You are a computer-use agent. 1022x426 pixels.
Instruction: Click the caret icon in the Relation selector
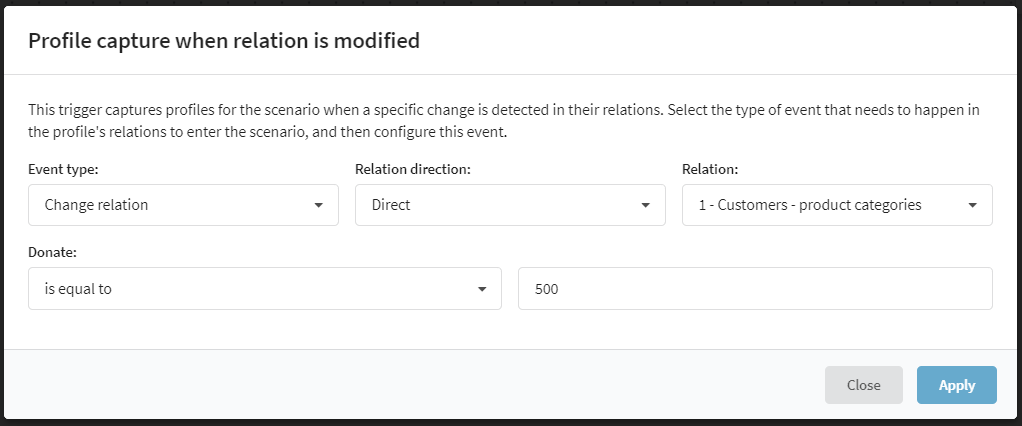972,205
